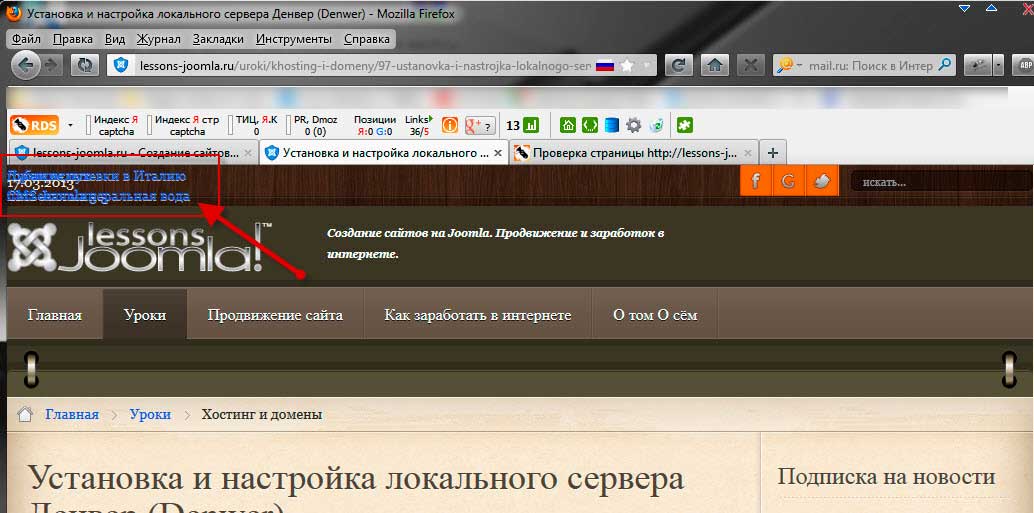Click the circular-arrows button beside the address bar

[85, 65]
